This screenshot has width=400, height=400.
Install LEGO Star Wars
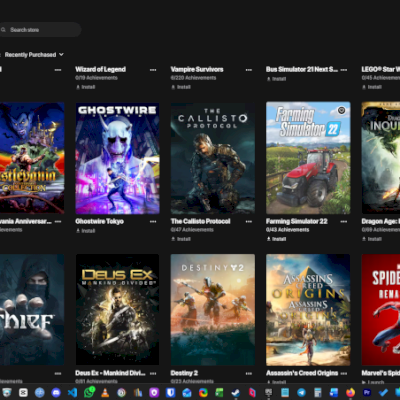pos(372,87)
